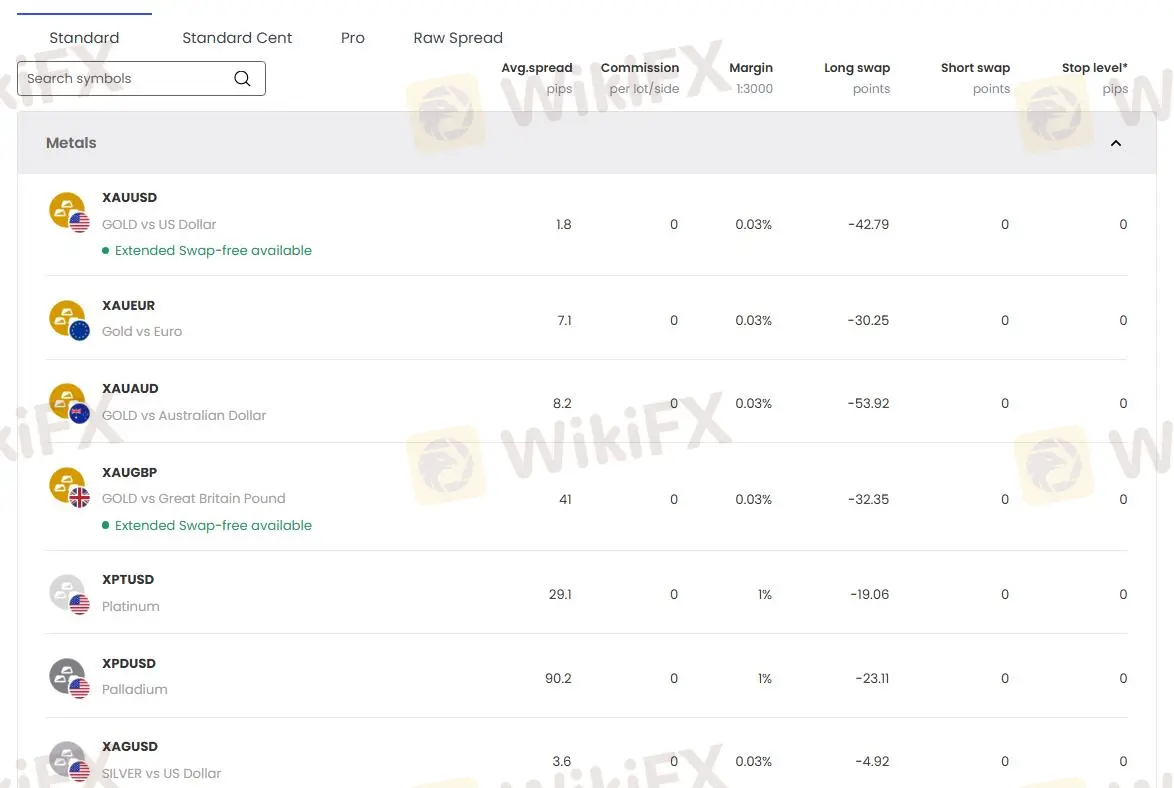This screenshot has height=788, width=1174.
Task: Switch to the Raw Spread tab
Action: click(458, 37)
